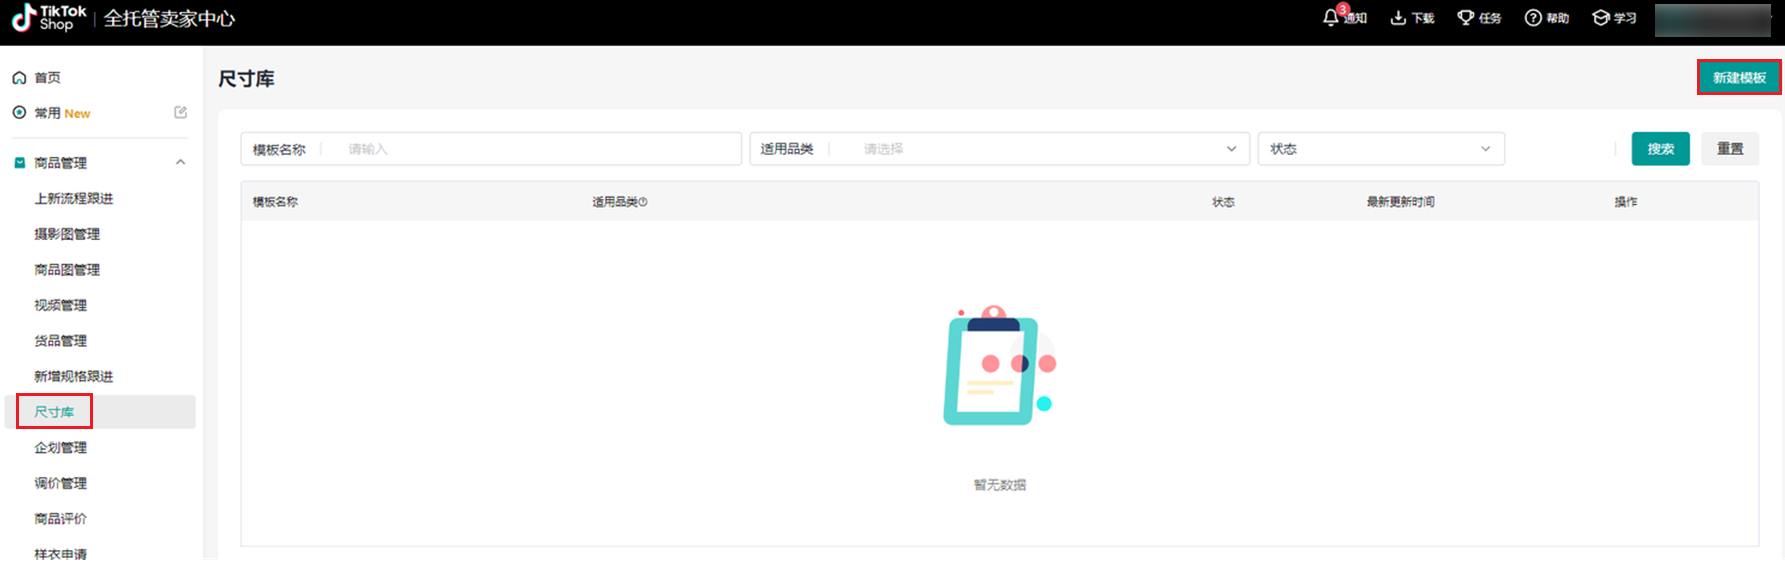The width and height of the screenshot is (1785, 570).
Task: Click the 新建模板 button
Action: click(x=1738, y=78)
